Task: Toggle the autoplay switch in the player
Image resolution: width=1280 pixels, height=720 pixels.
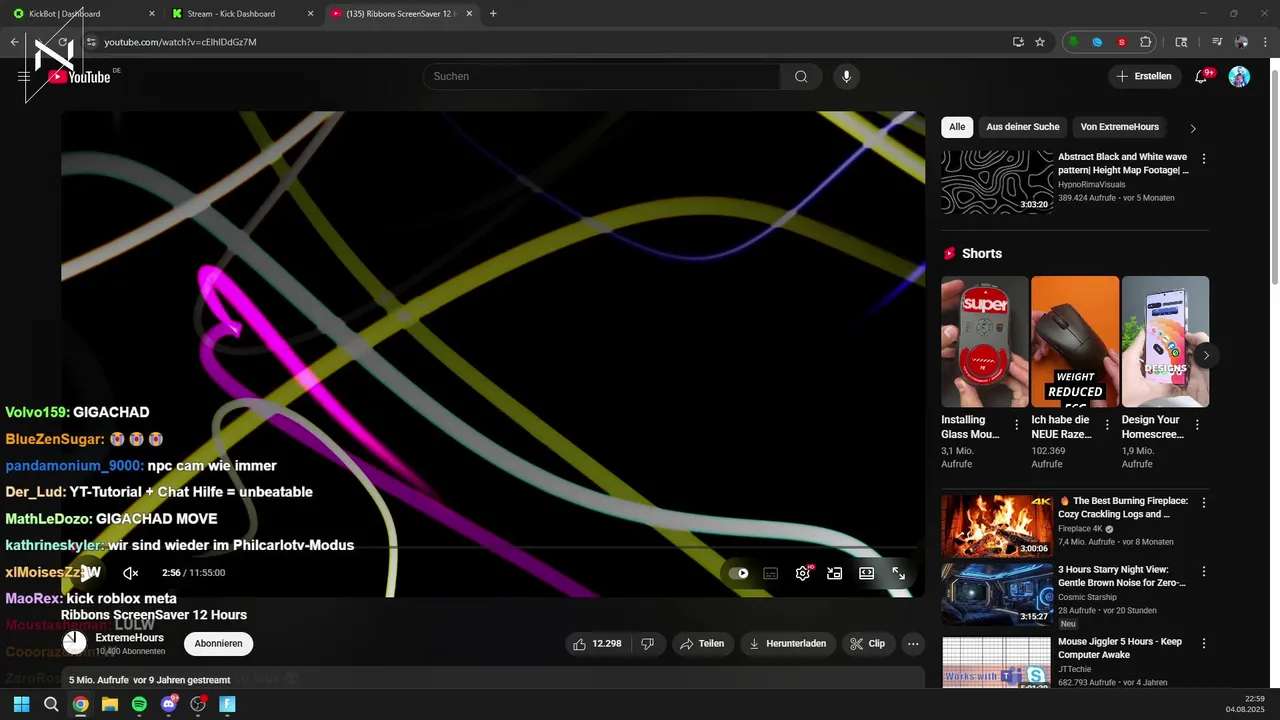Action: (739, 573)
